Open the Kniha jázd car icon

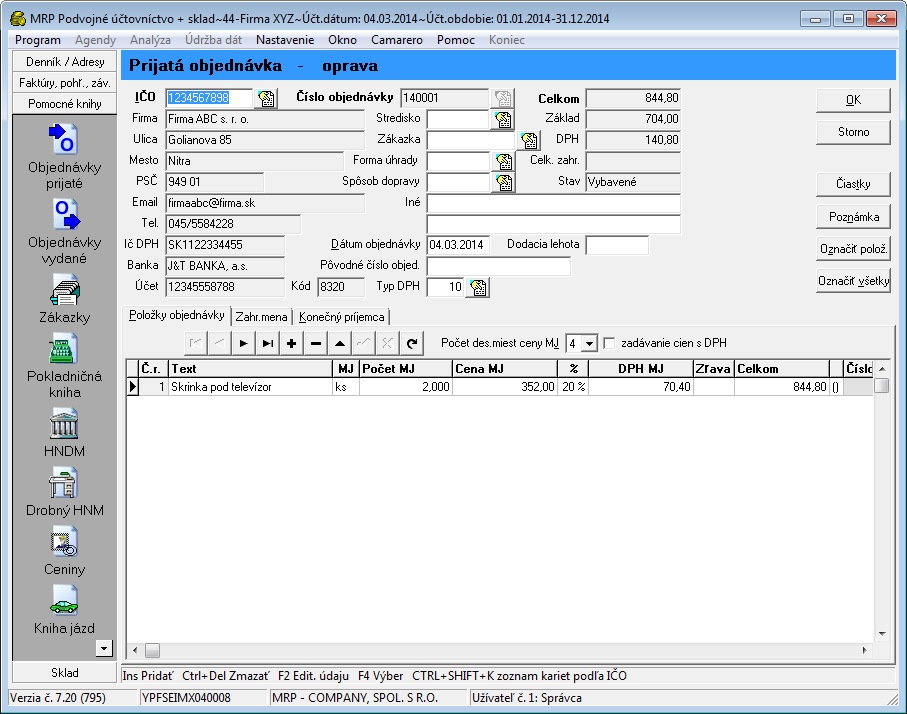[x=64, y=601]
